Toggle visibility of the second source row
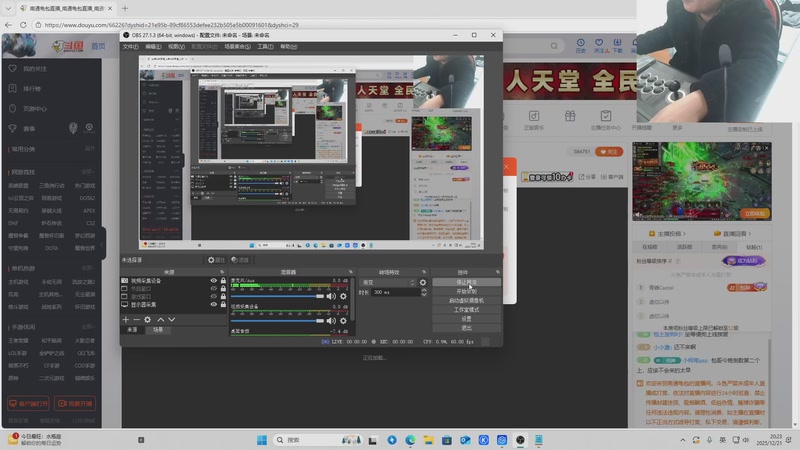This screenshot has width=800, height=450. [x=213, y=289]
